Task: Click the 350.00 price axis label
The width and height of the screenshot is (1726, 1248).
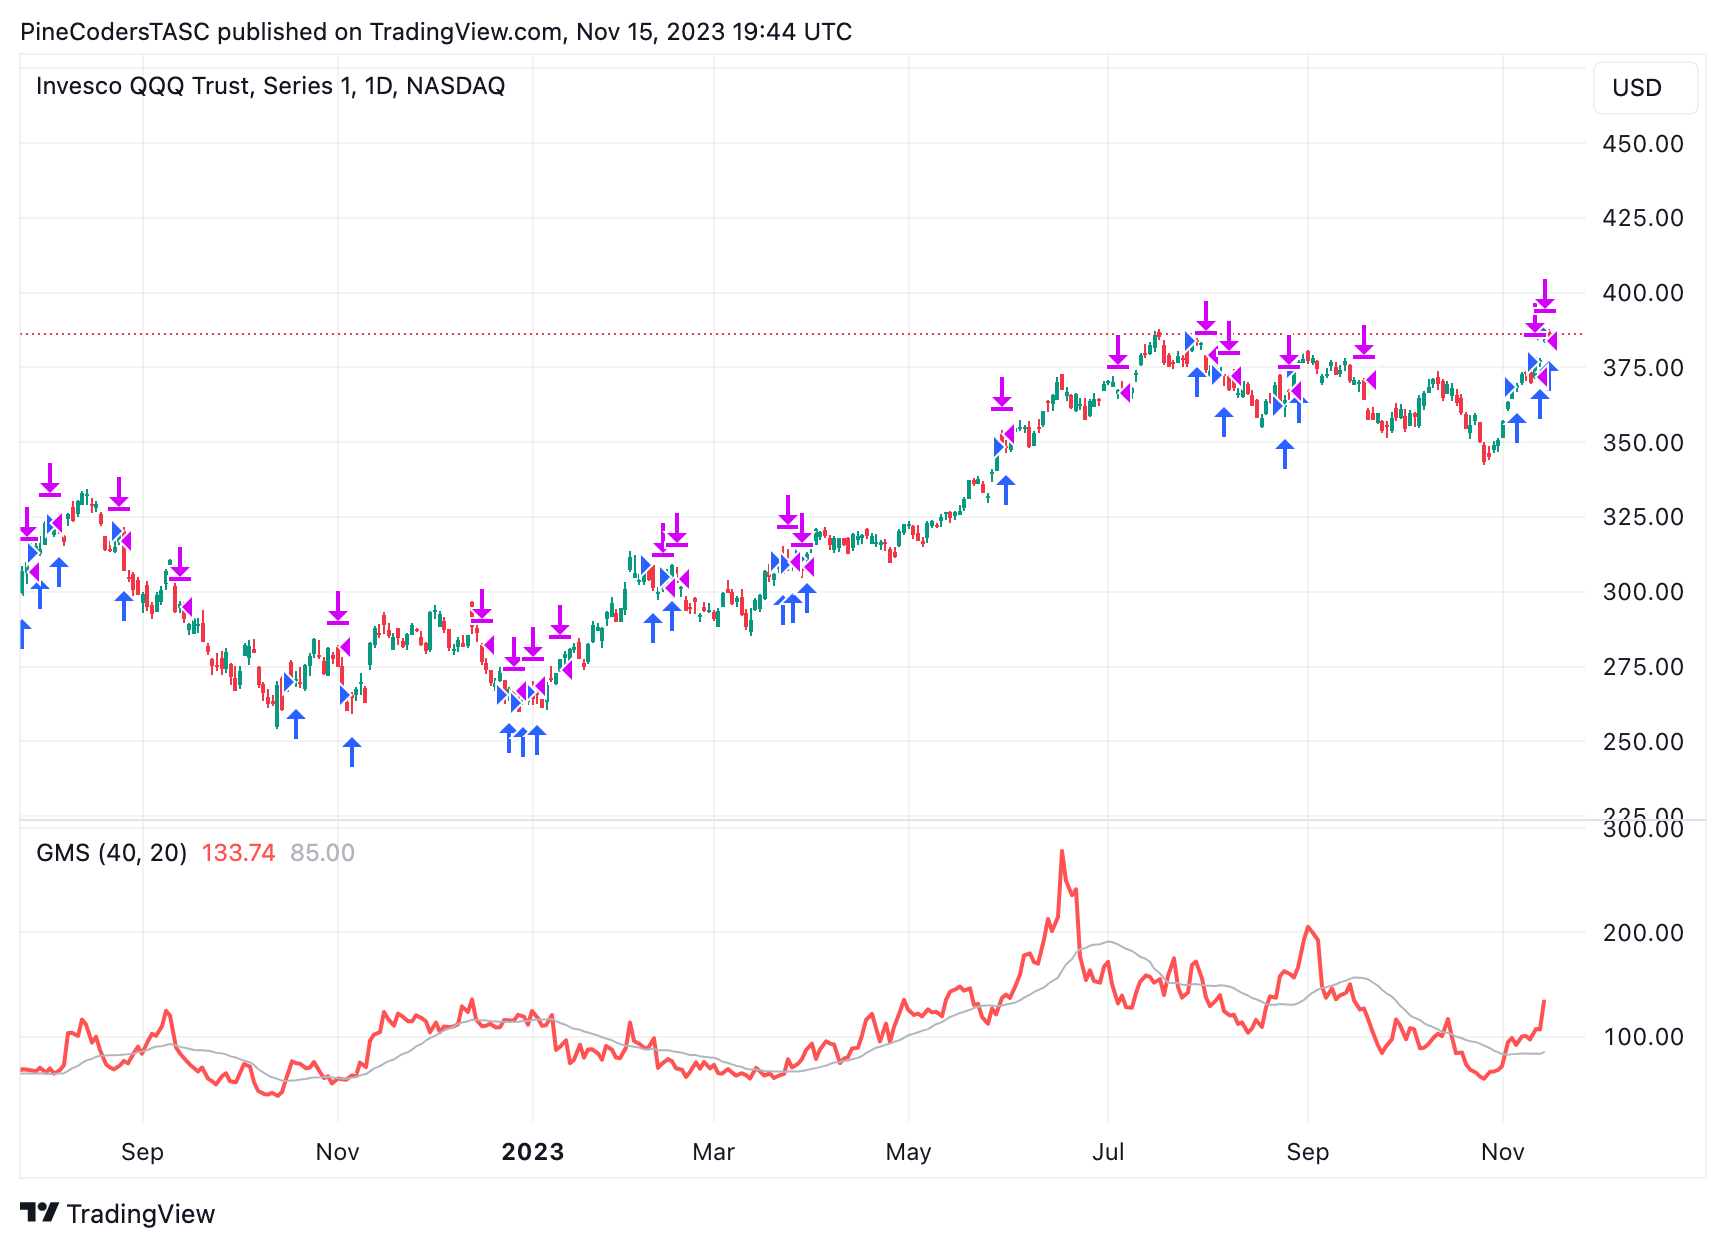Action: pyautogui.click(x=1643, y=442)
